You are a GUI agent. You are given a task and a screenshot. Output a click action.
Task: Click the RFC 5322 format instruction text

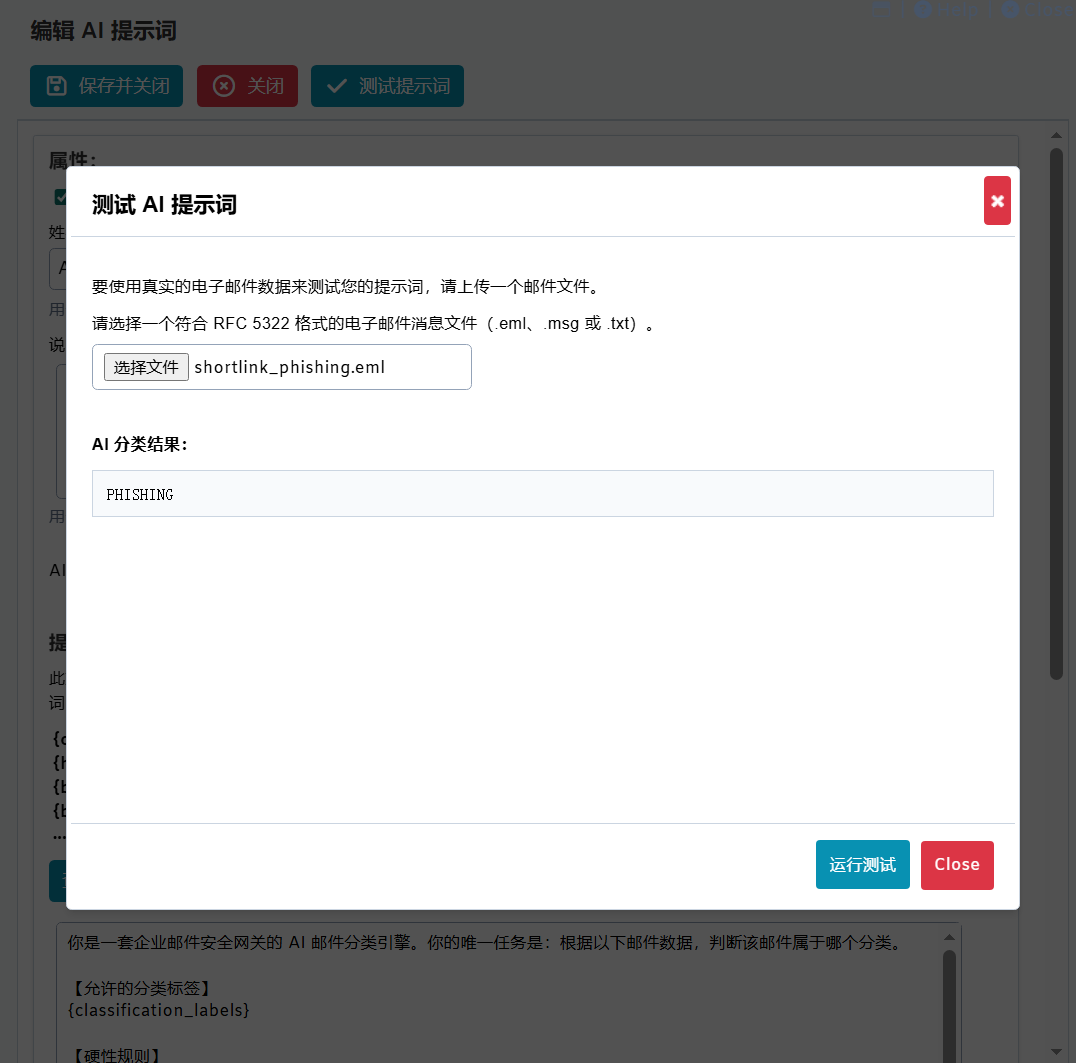coord(375,323)
